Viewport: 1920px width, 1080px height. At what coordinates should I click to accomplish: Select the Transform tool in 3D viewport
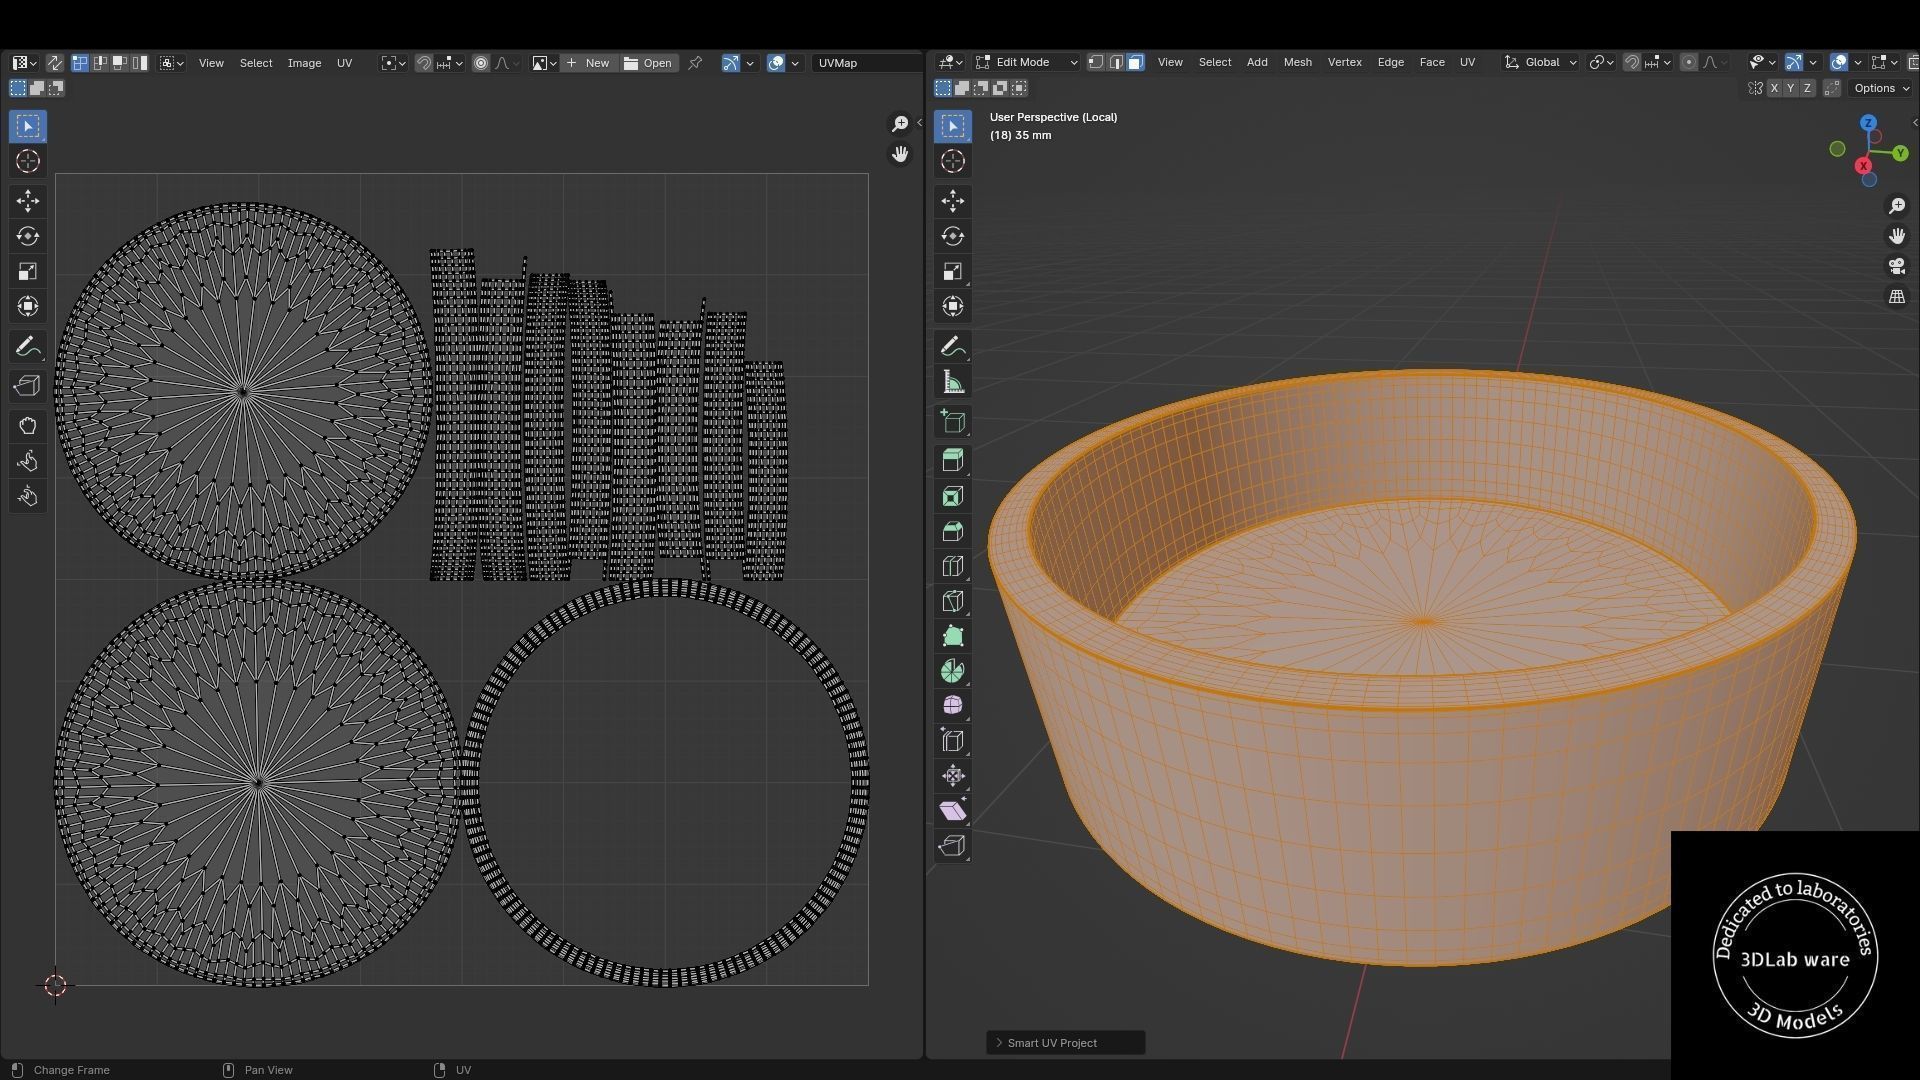tap(952, 306)
